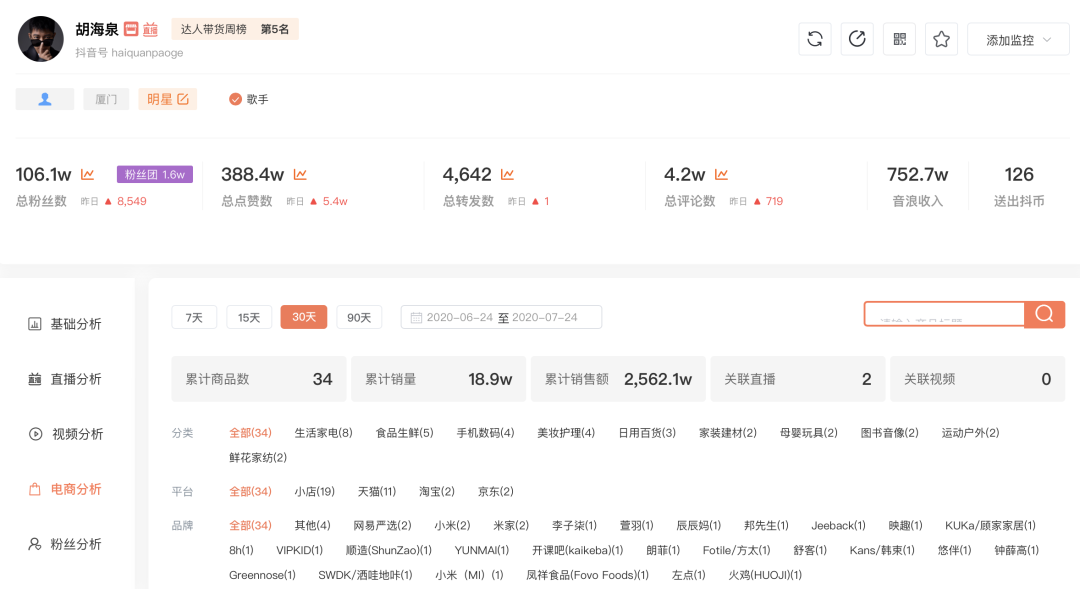Expand the 添加监控 dropdown
Image resolution: width=1080 pixels, height=589 pixels.
pyautogui.click(x=1018, y=39)
